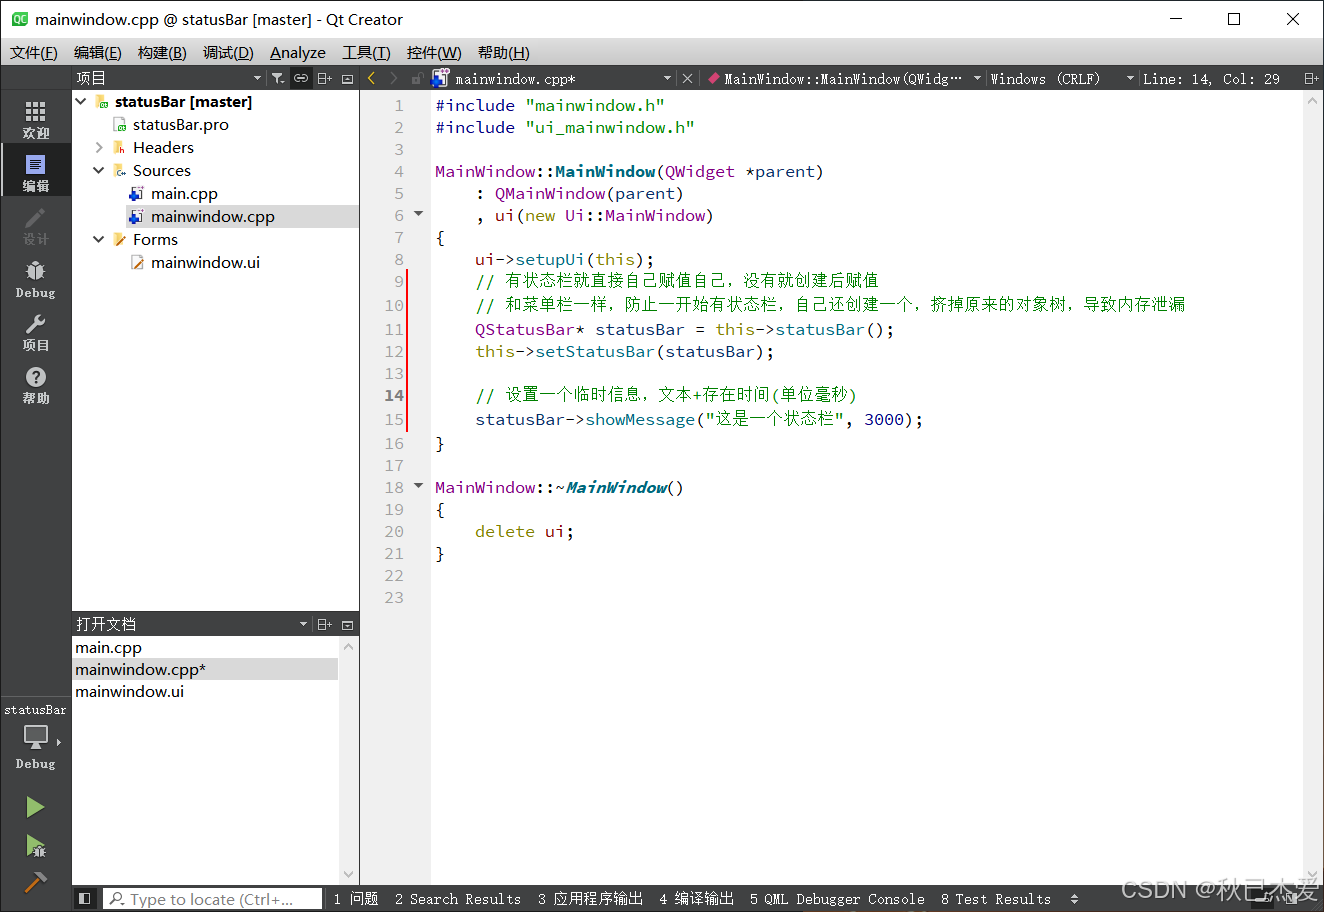Open the Analyze menu

(298, 52)
